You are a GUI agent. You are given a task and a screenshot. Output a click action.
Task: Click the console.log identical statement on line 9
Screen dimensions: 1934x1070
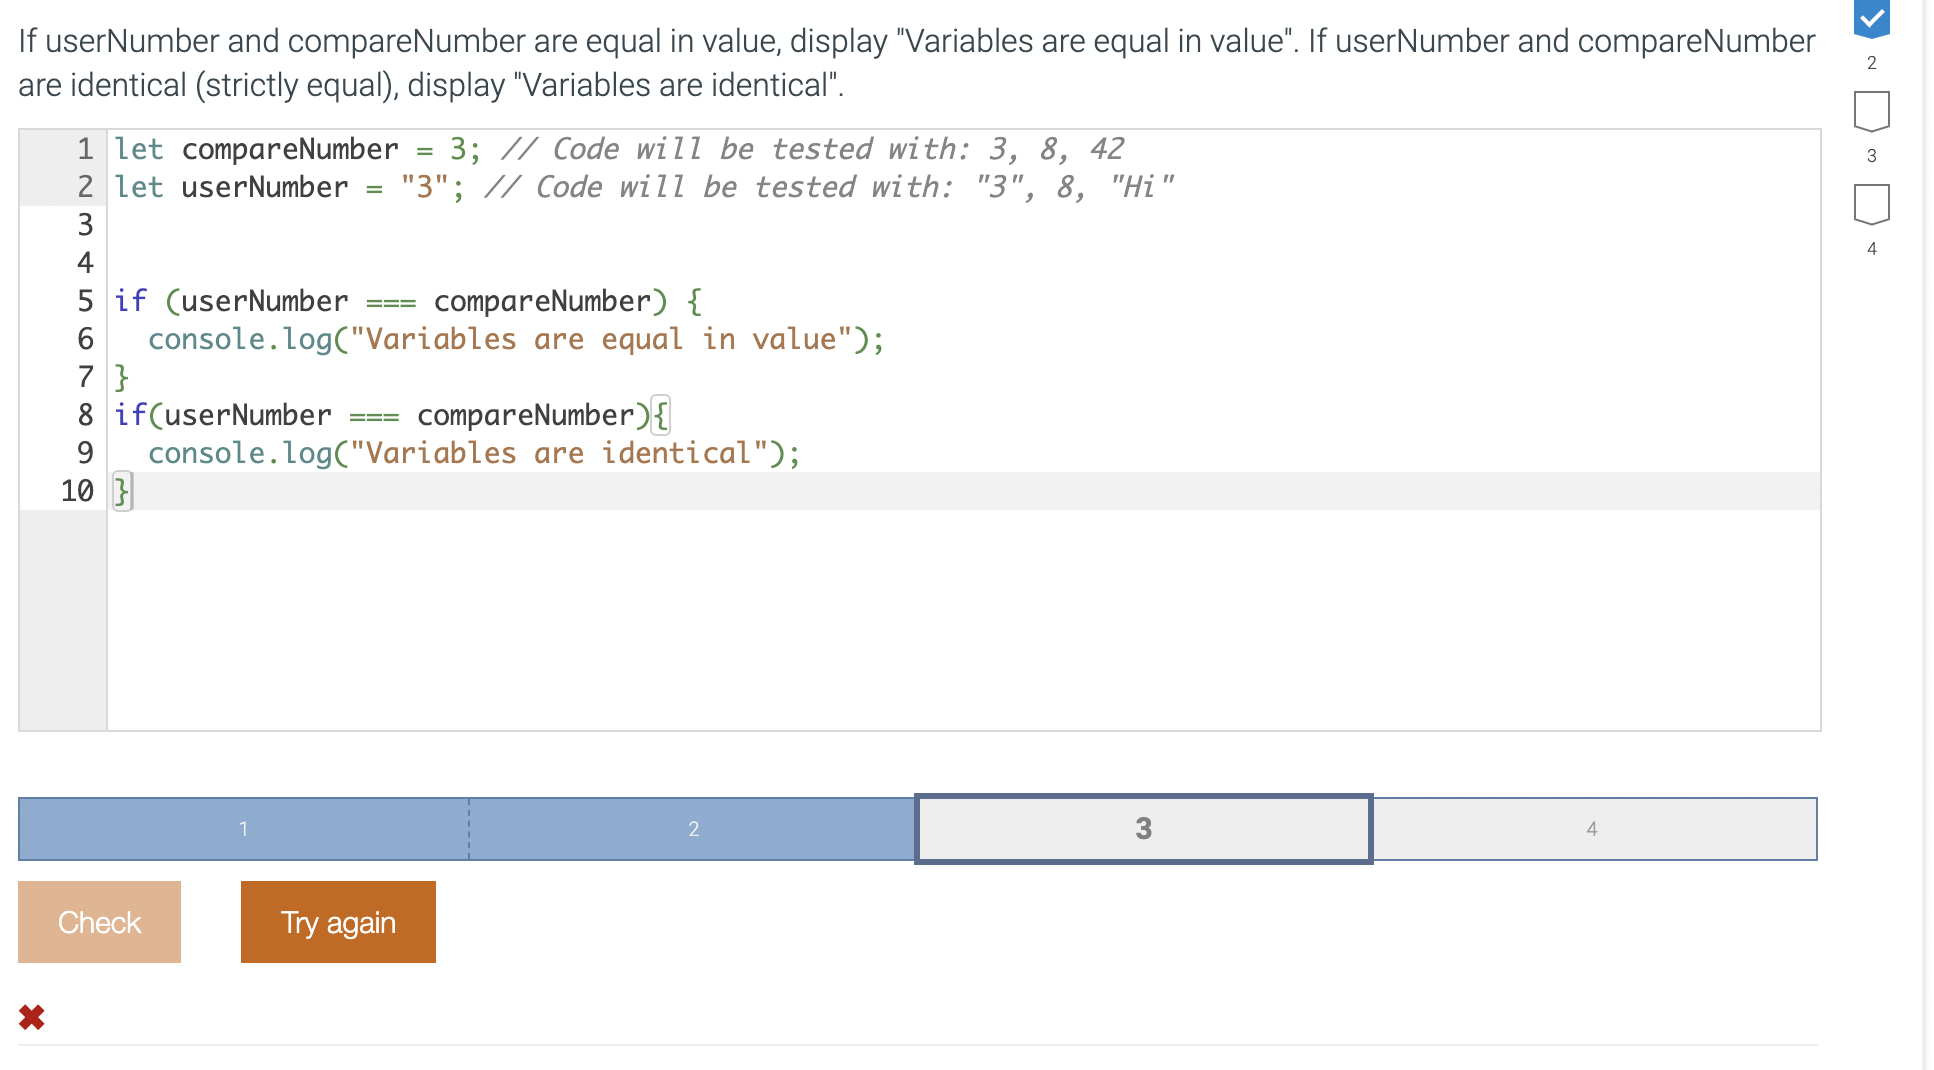click(x=475, y=452)
